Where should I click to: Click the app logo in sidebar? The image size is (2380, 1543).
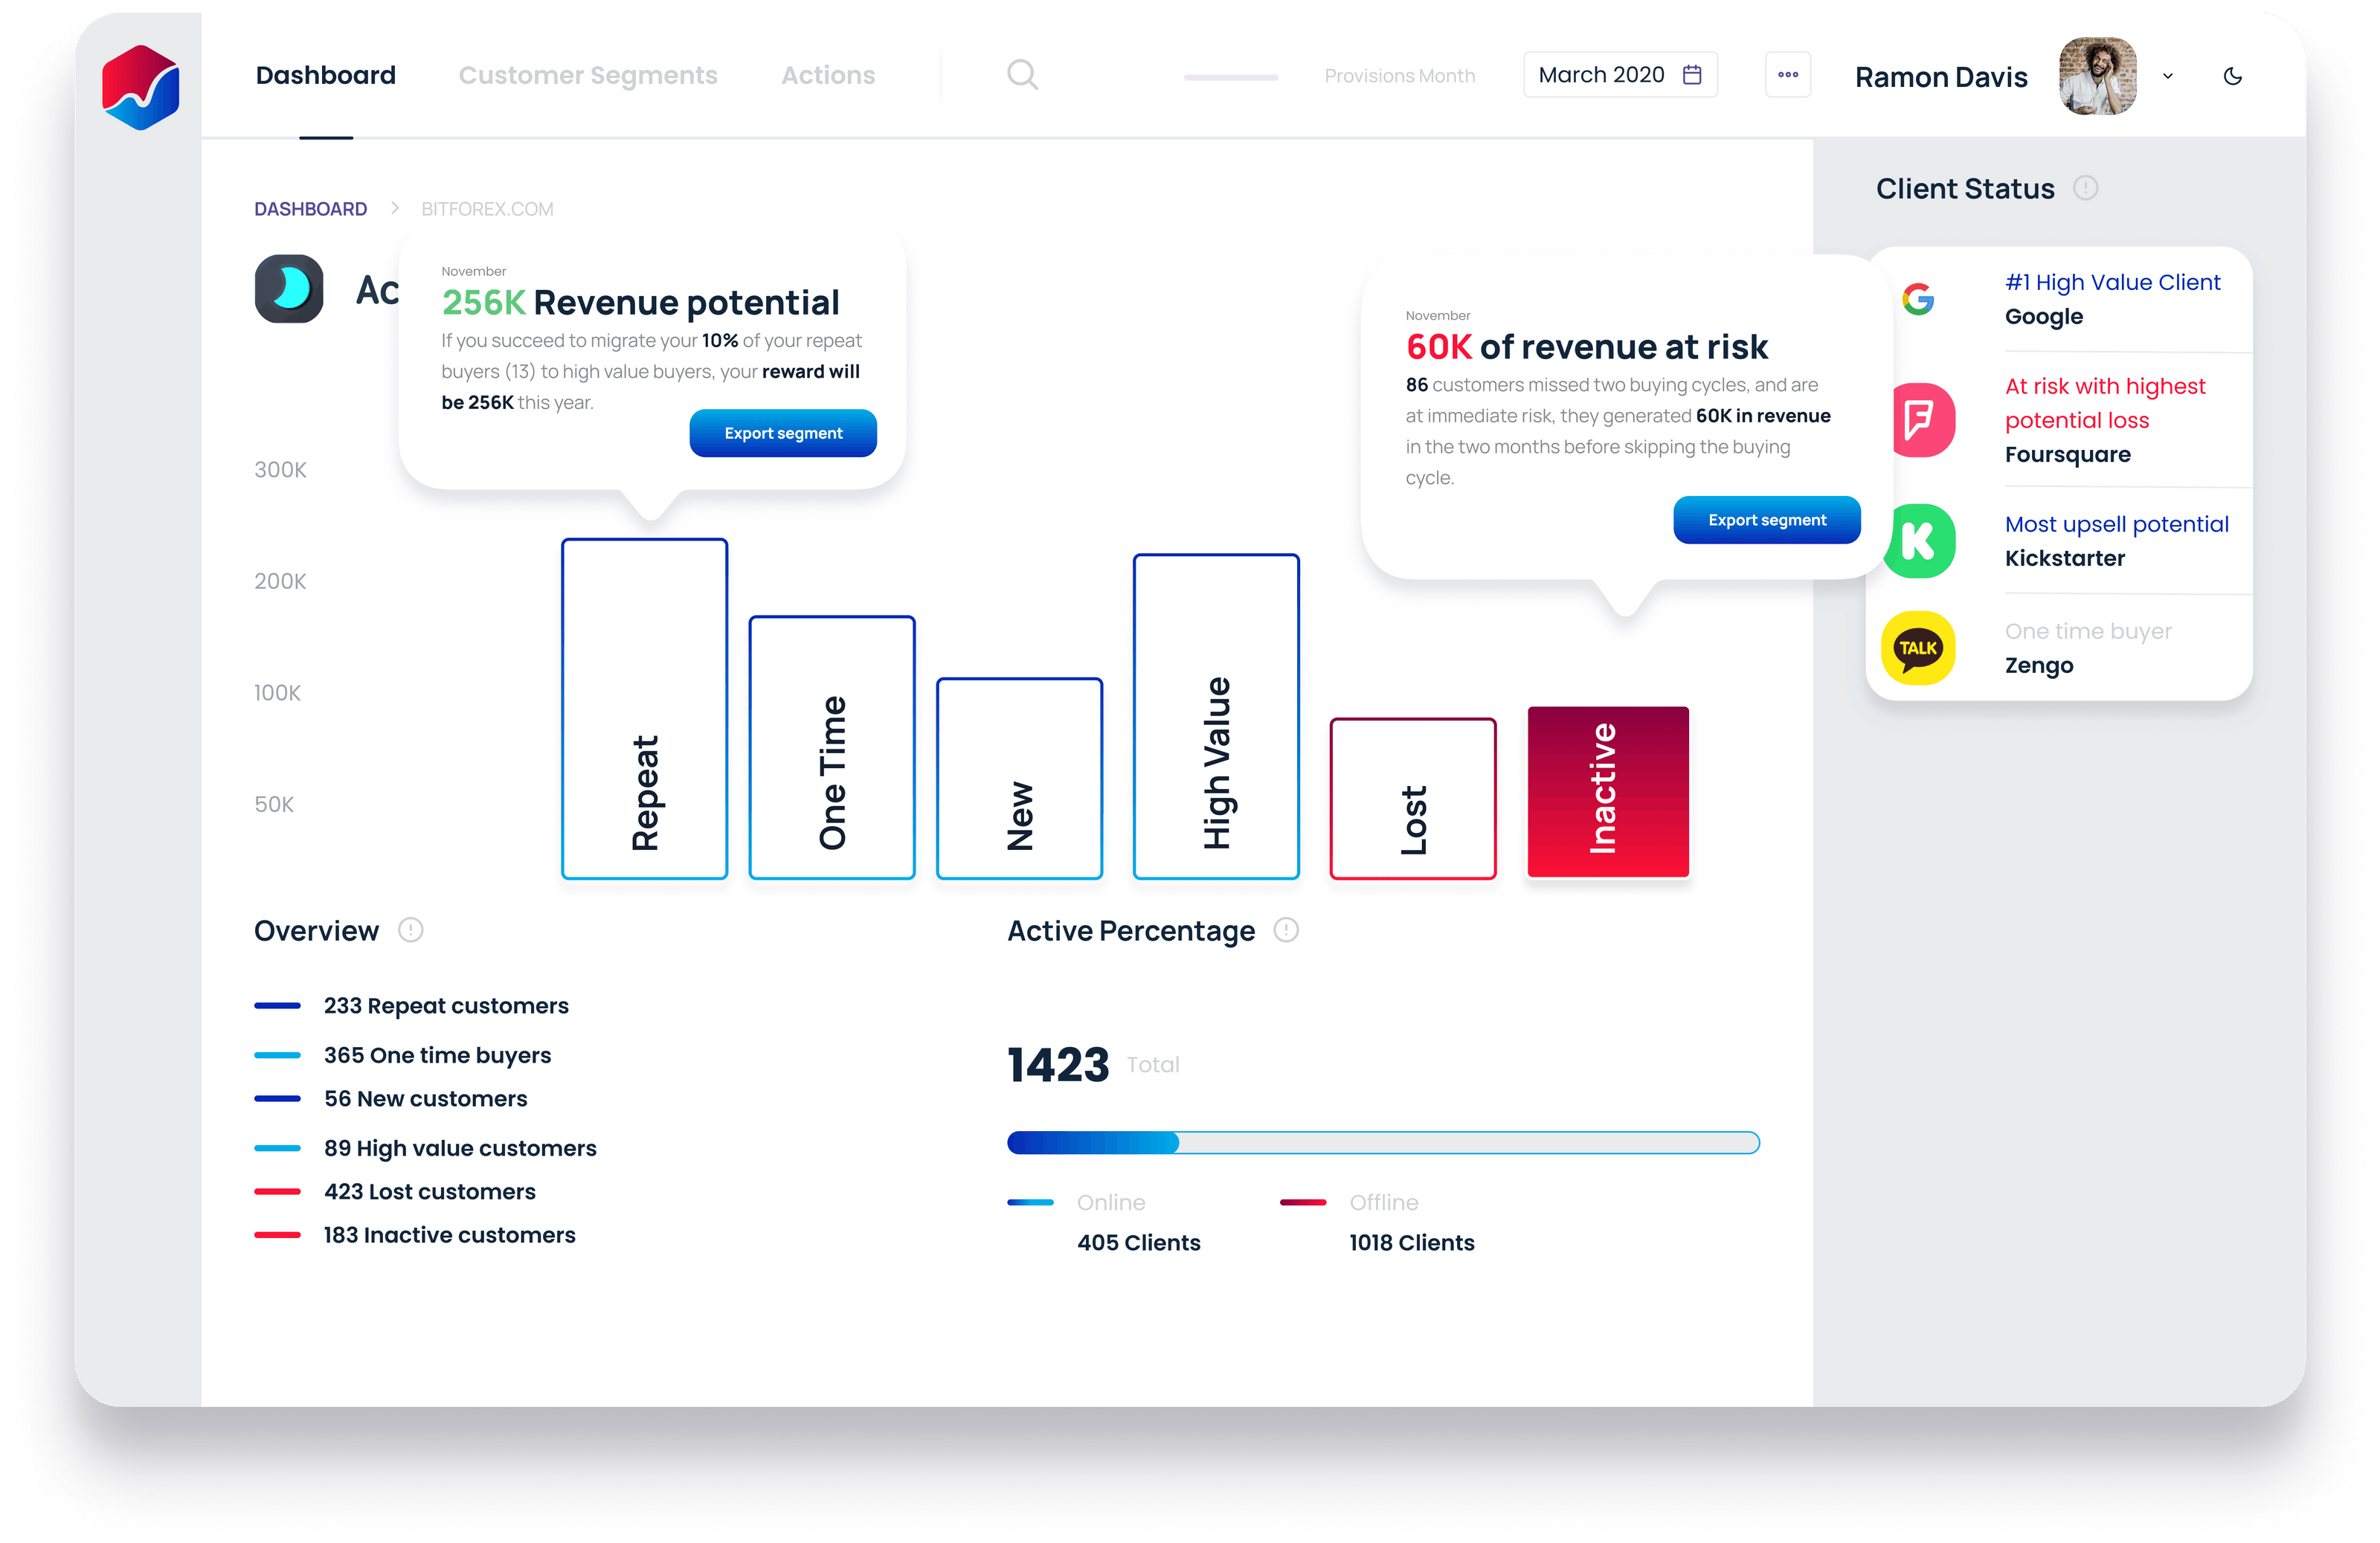click(141, 88)
